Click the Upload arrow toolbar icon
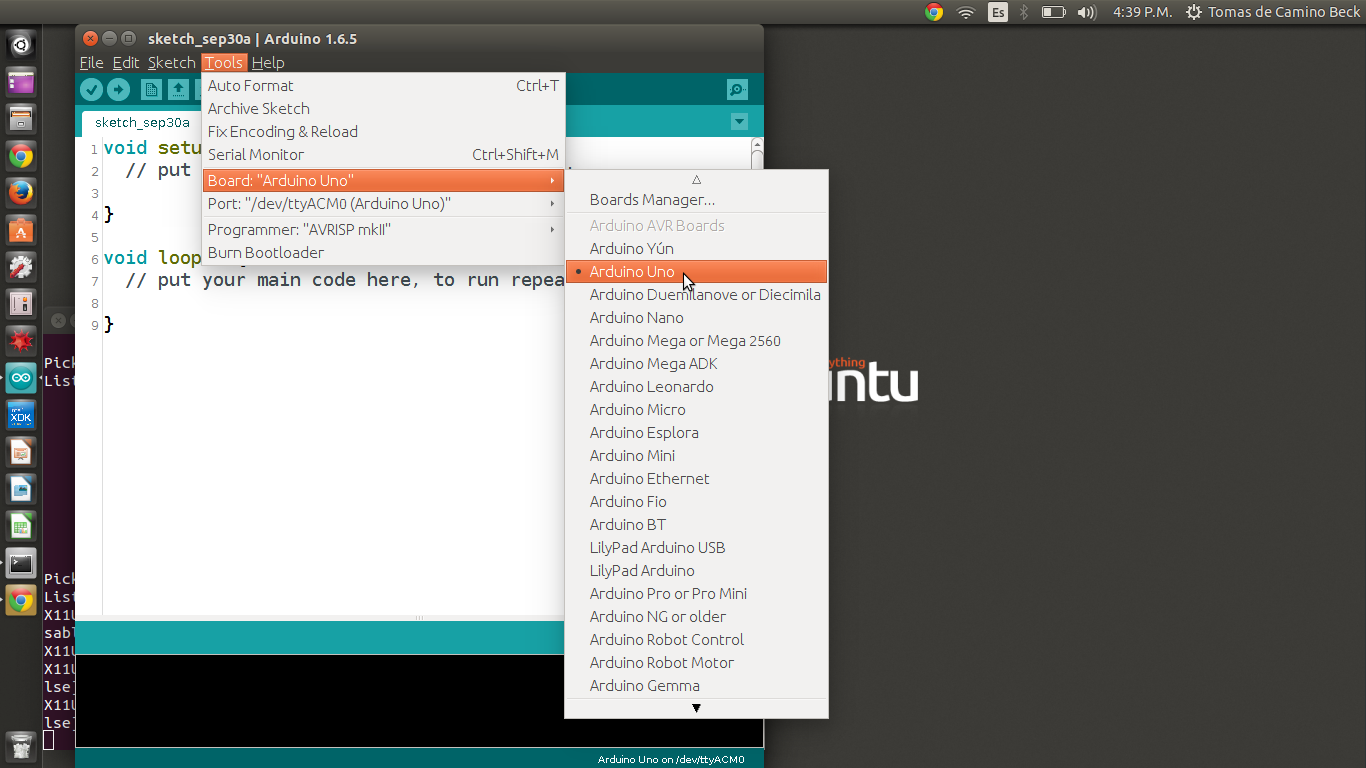 (118, 90)
